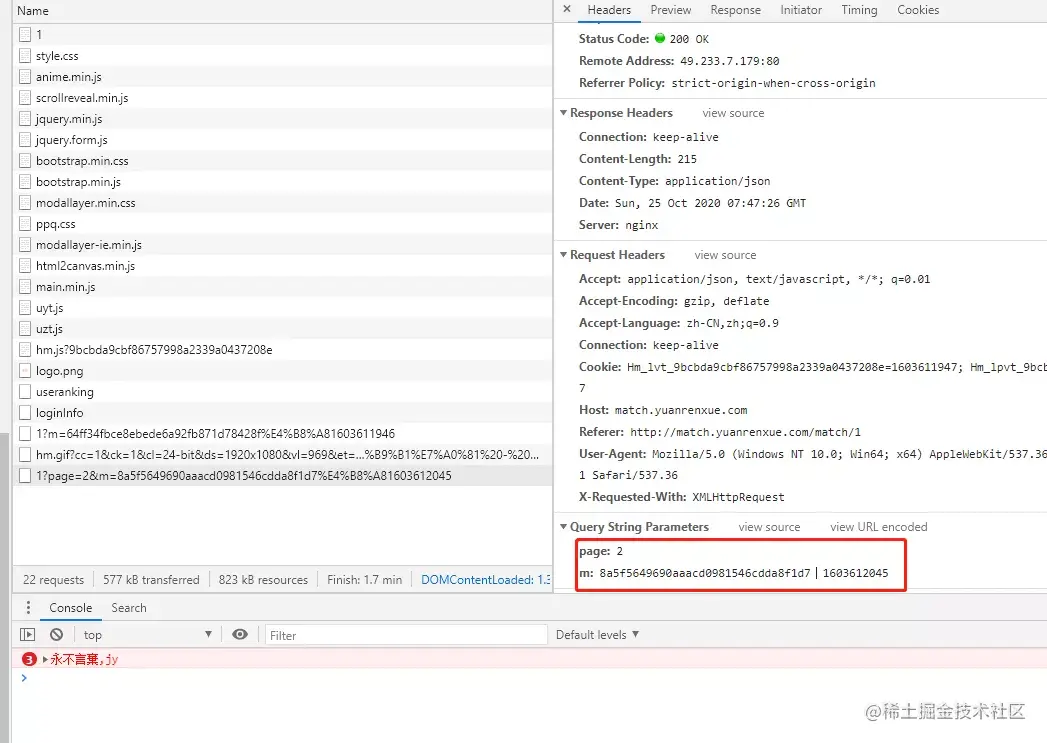The height and width of the screenshot is (743, 1047).
Task: Click the DOMContentLoaded status entry
Action: click(x=485, y=579)
